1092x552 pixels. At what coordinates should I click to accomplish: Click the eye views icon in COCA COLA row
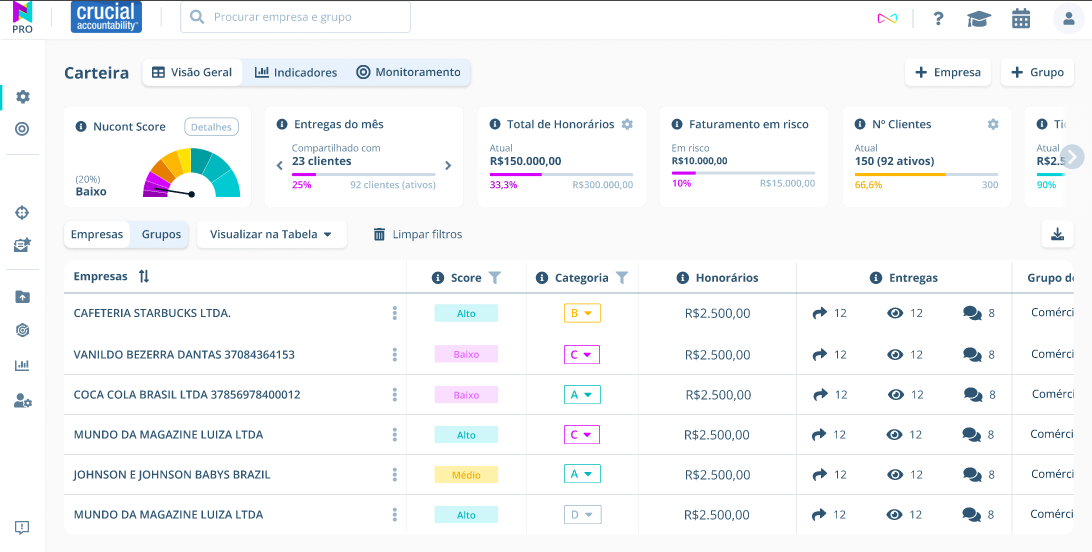(x=896, y=395)
